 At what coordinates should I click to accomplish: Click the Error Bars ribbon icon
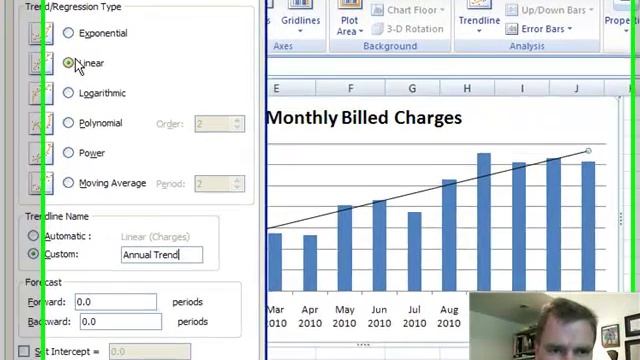click(511, 29)
